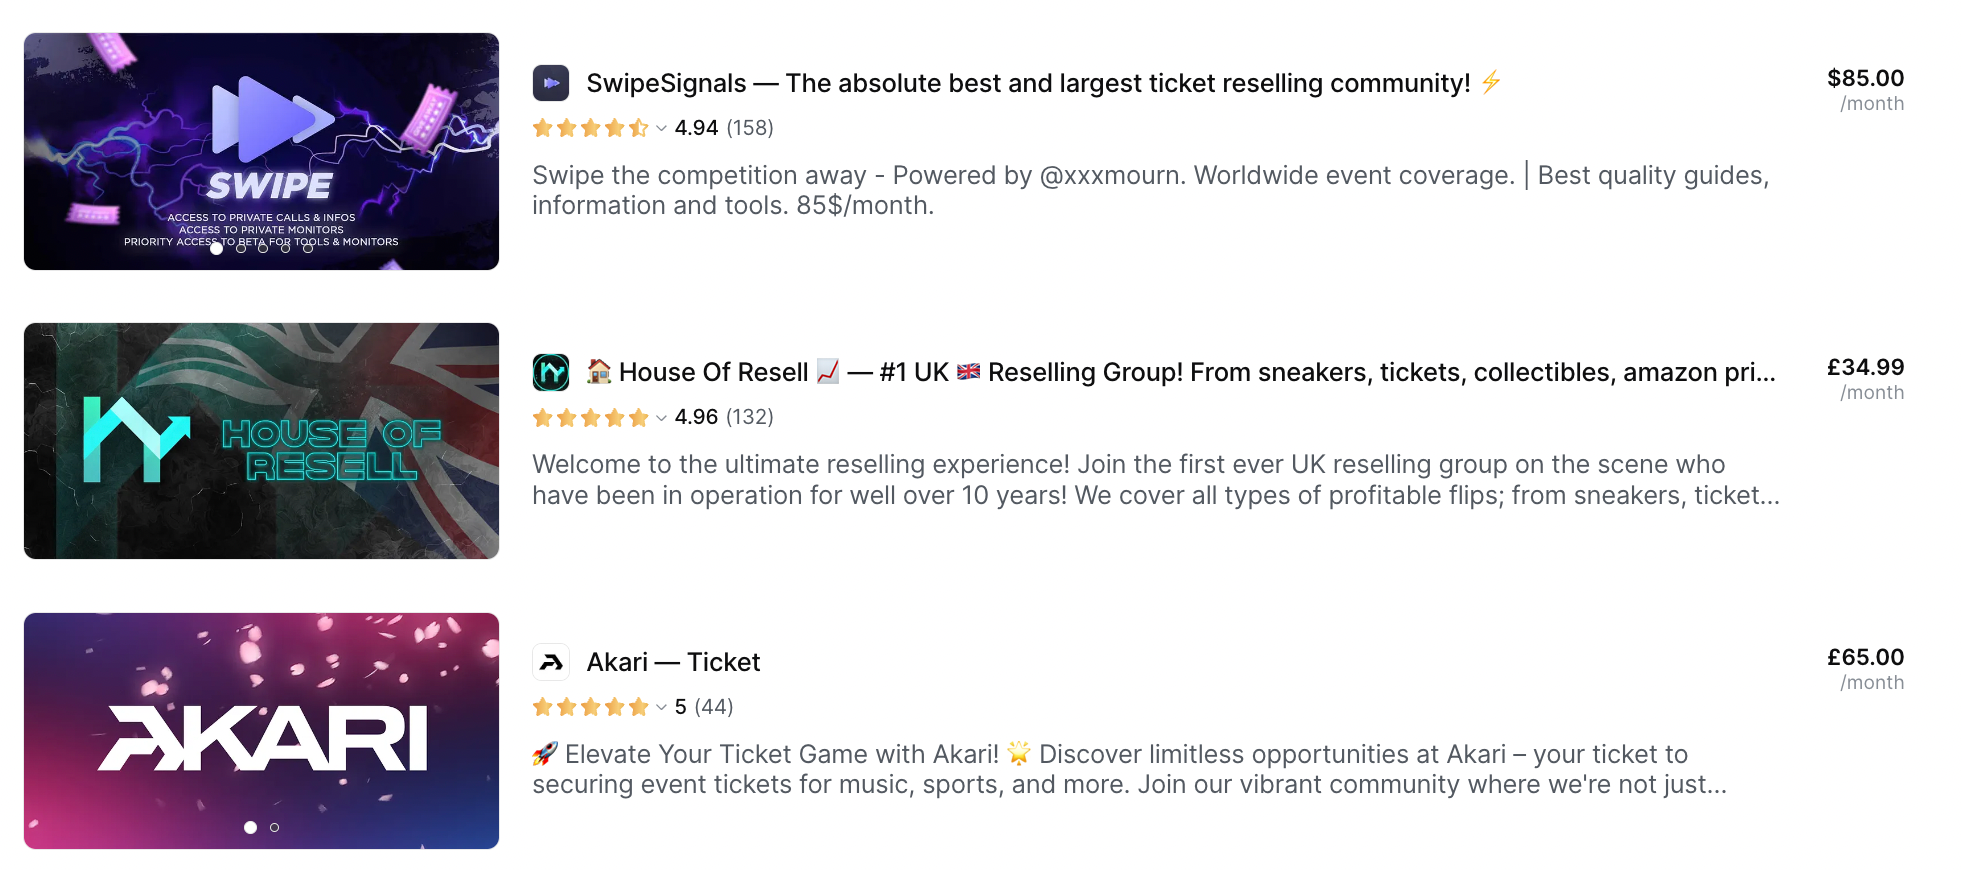Click the Akari rocket-arrow community icon
Viewport: 1962px width, 870px height.
pos(551,661)
